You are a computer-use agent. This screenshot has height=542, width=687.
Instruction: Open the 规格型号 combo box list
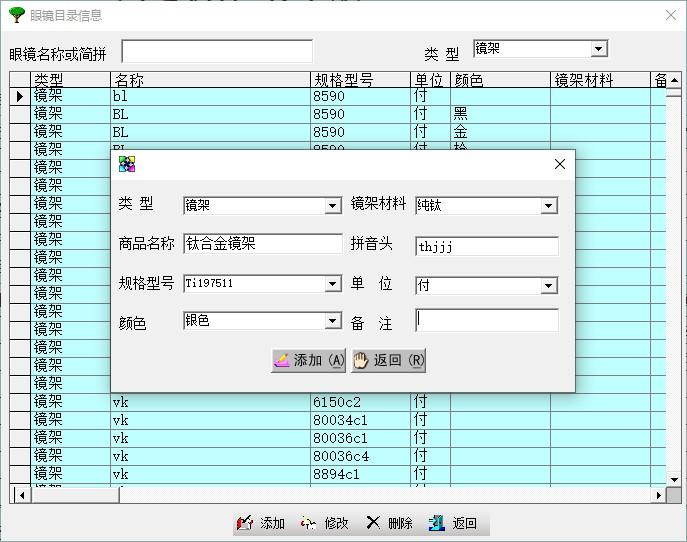point(333,284)
